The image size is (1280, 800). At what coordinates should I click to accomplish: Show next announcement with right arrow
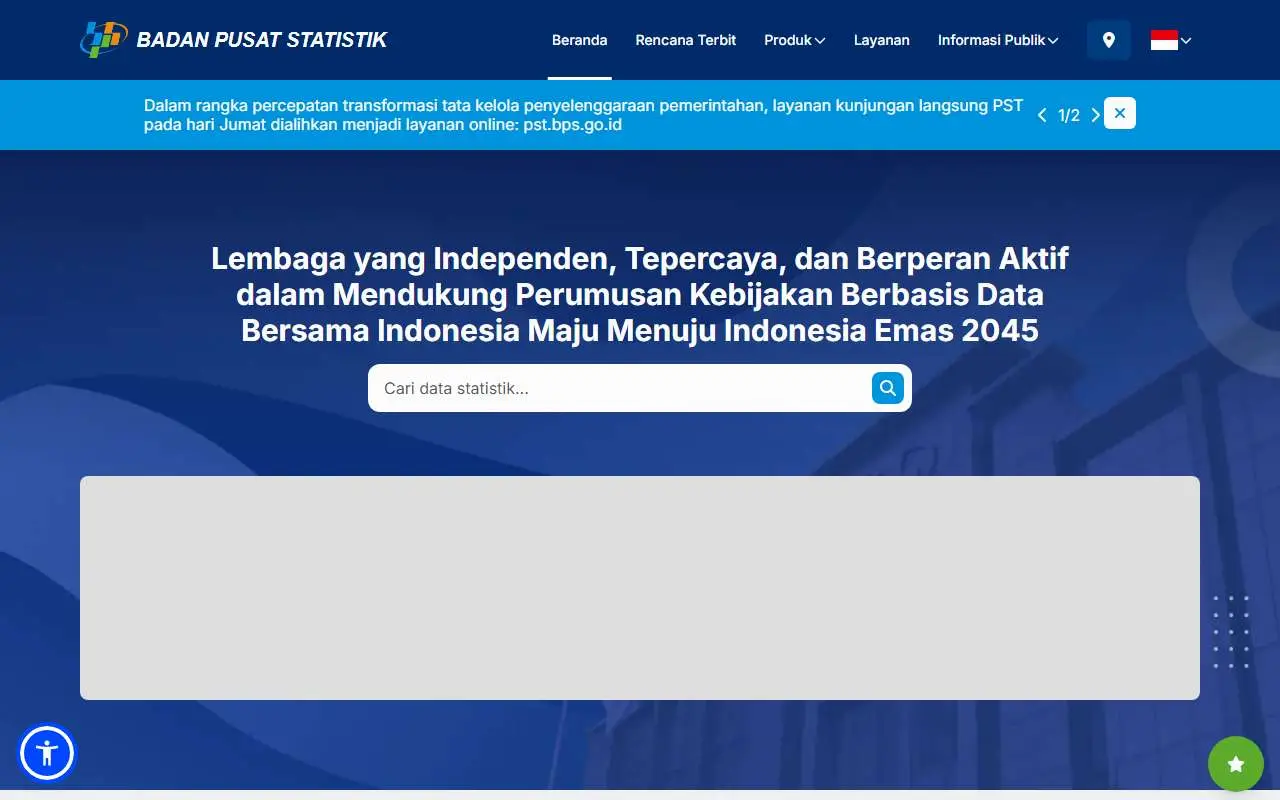pyautogui.click(x=1095, y=115)
